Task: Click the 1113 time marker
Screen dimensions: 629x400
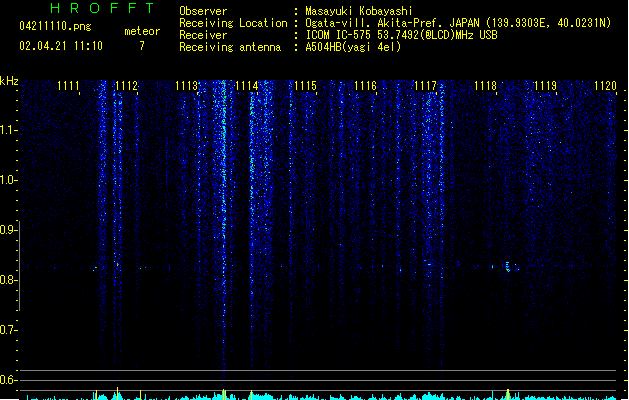Action: point(187,86)
